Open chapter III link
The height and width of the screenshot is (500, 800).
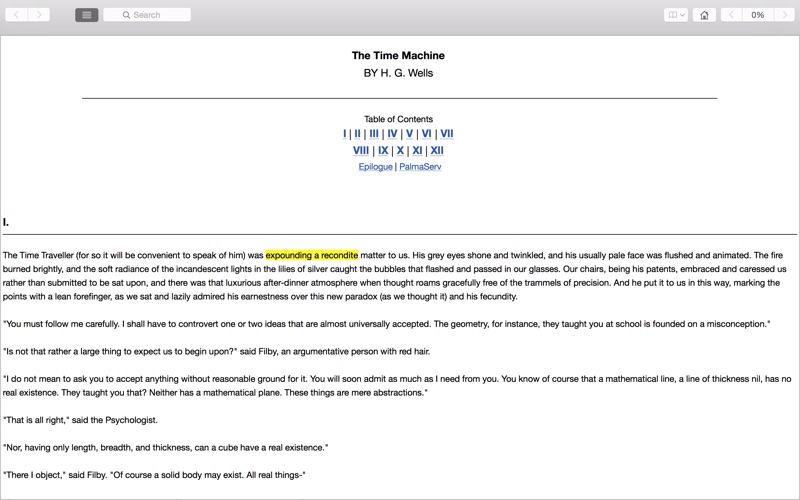click(374, 134)
